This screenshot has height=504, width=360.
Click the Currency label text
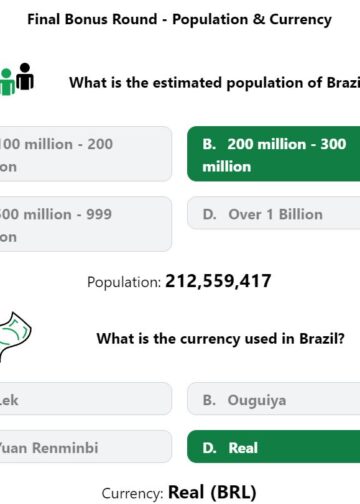(132, 493)
